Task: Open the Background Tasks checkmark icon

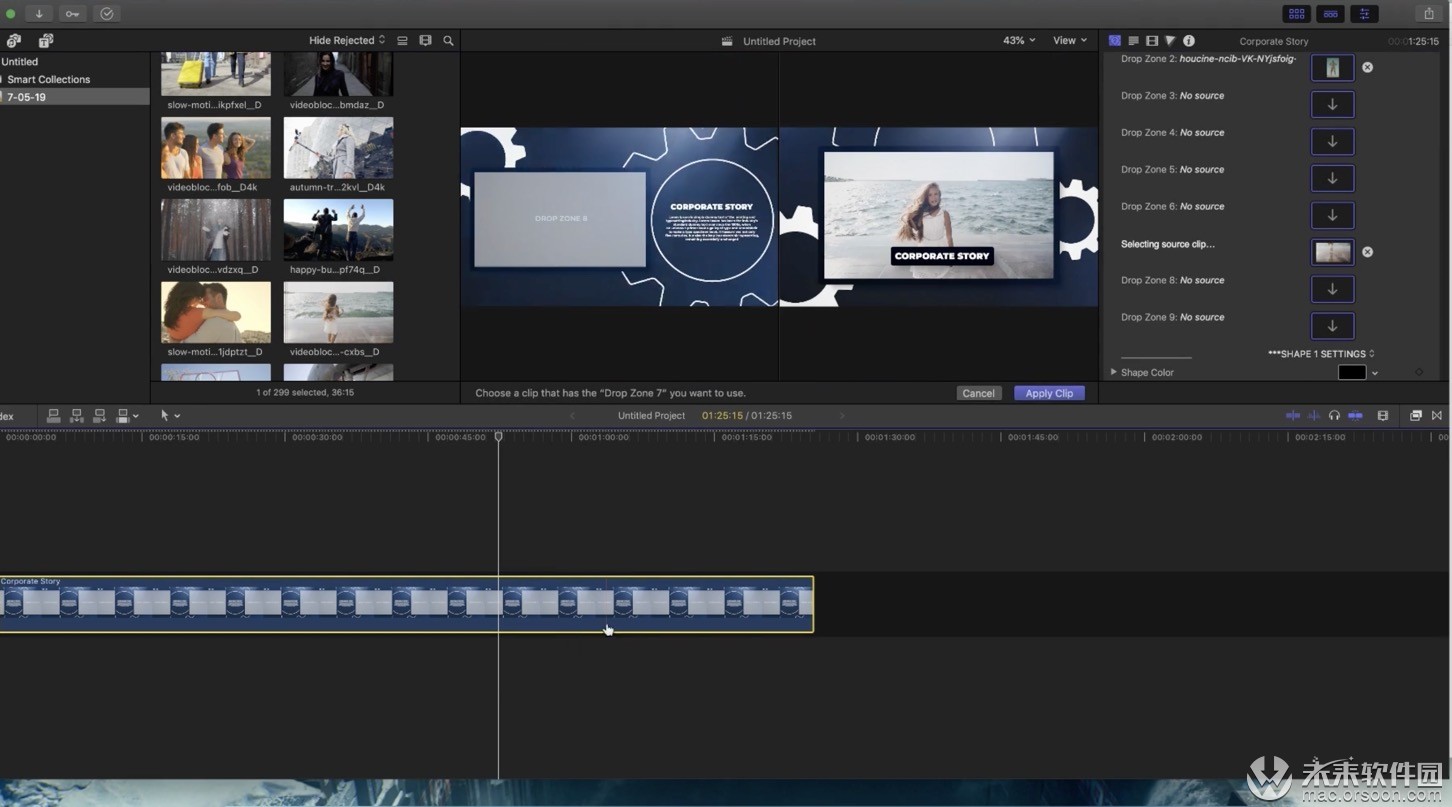Action: tap(107, 13)
